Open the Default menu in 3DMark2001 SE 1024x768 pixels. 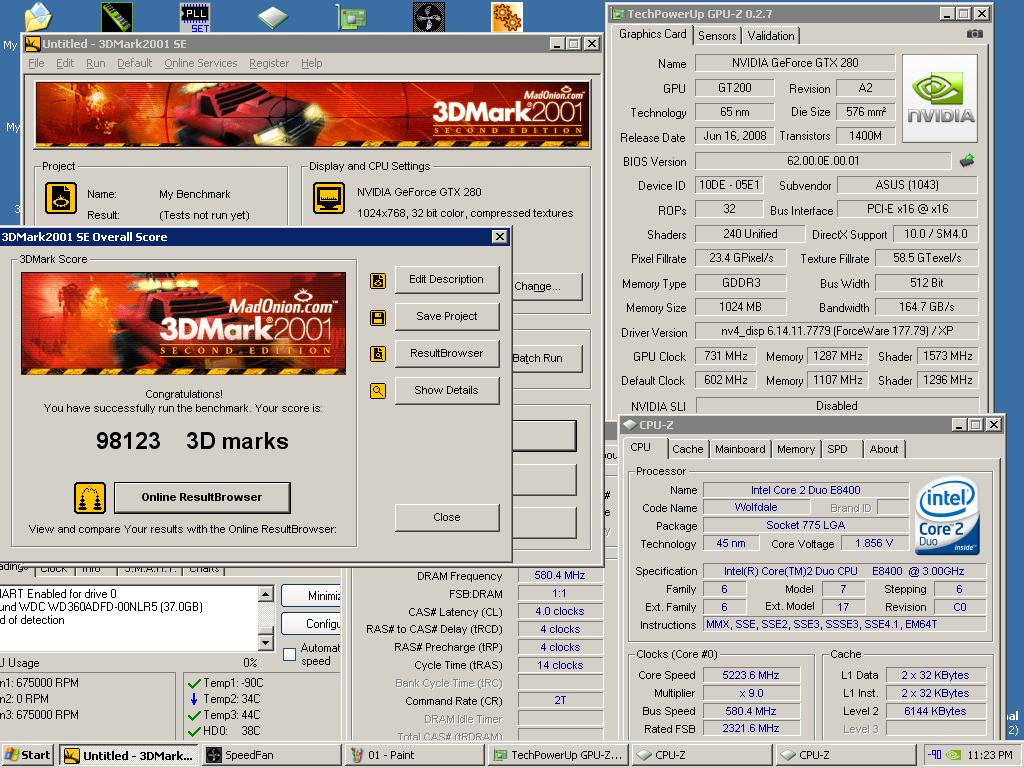(135, 63)
